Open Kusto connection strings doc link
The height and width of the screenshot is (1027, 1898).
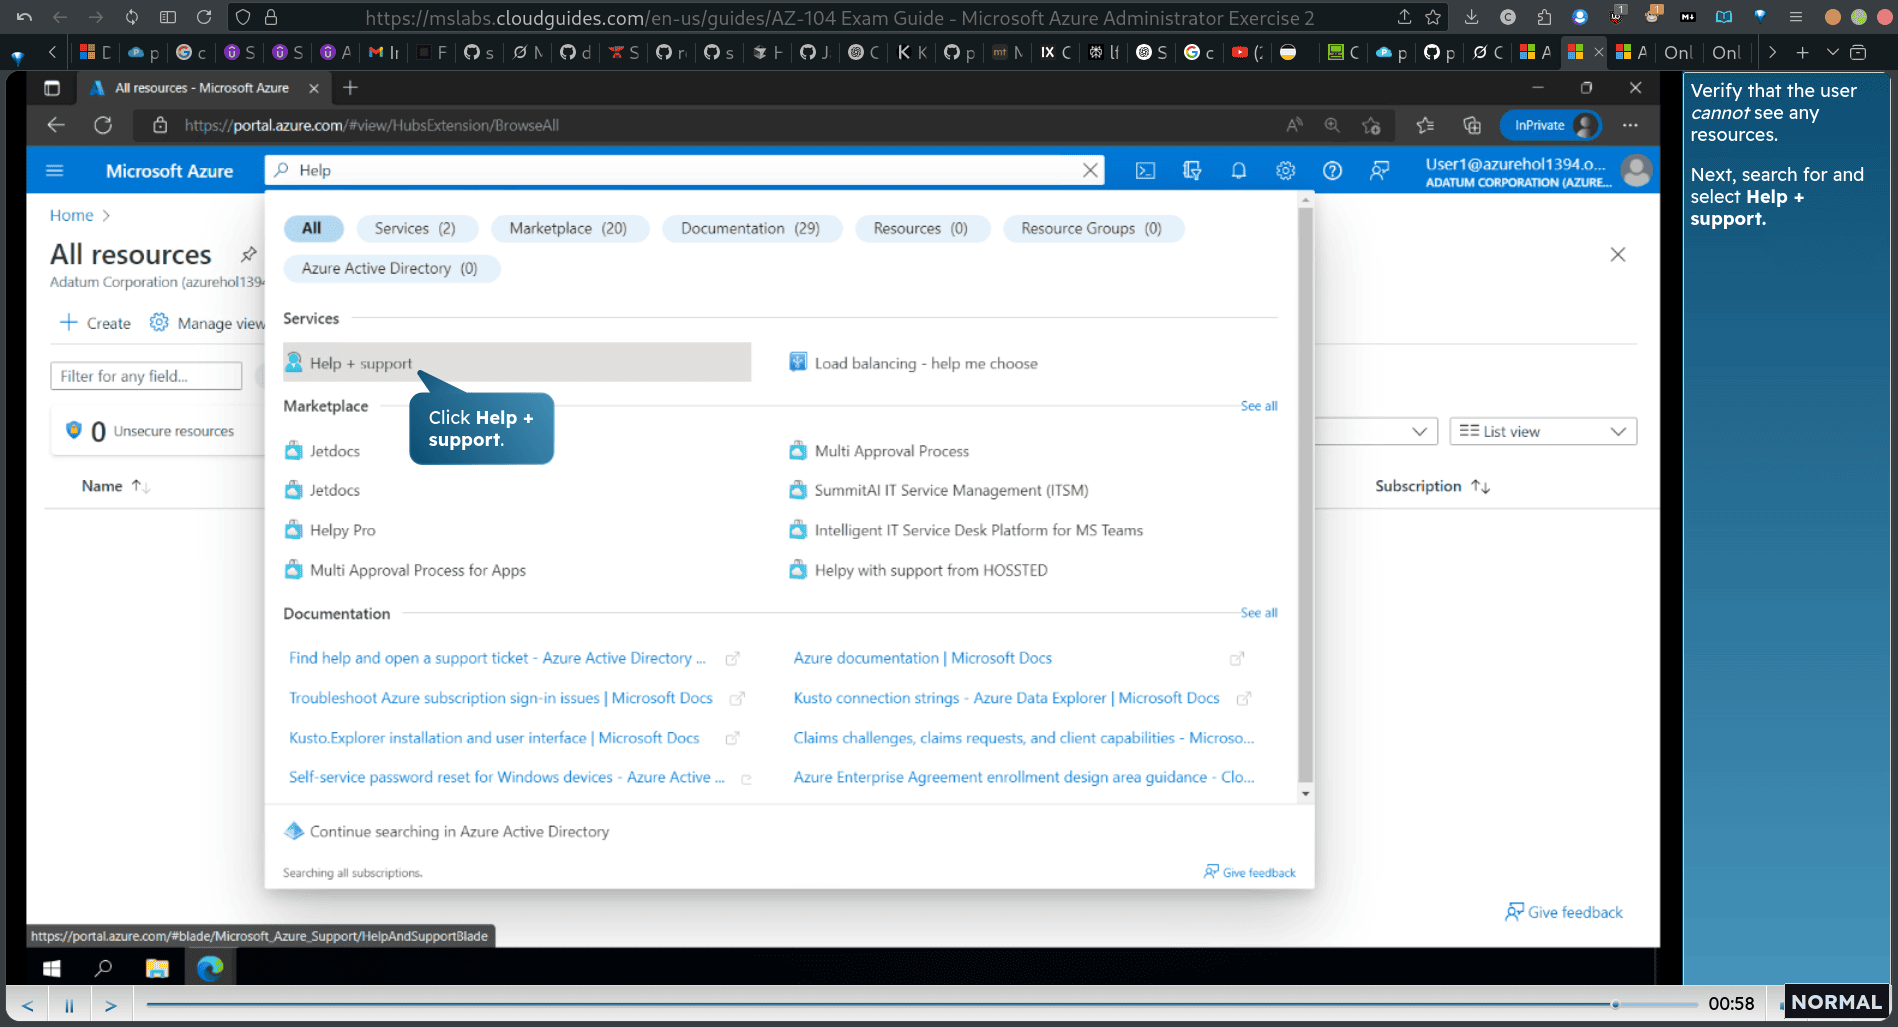(1006, 698)
